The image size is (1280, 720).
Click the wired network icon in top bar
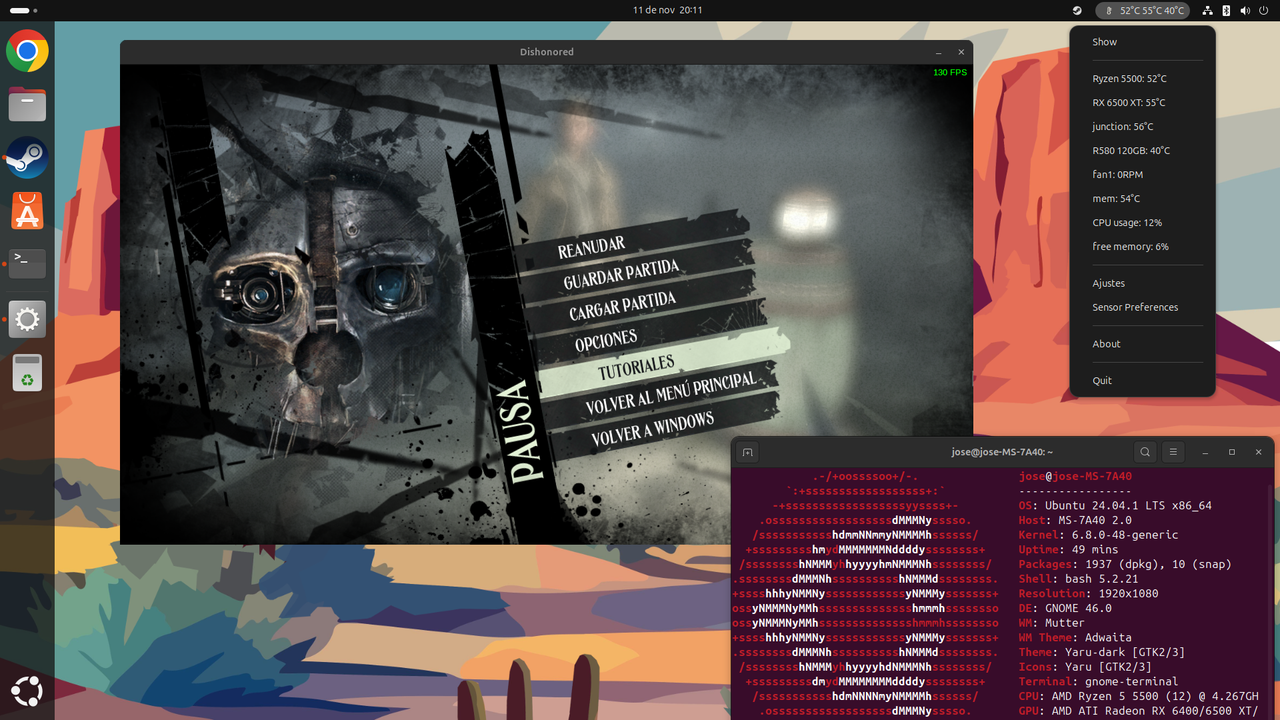point(1208,10)
